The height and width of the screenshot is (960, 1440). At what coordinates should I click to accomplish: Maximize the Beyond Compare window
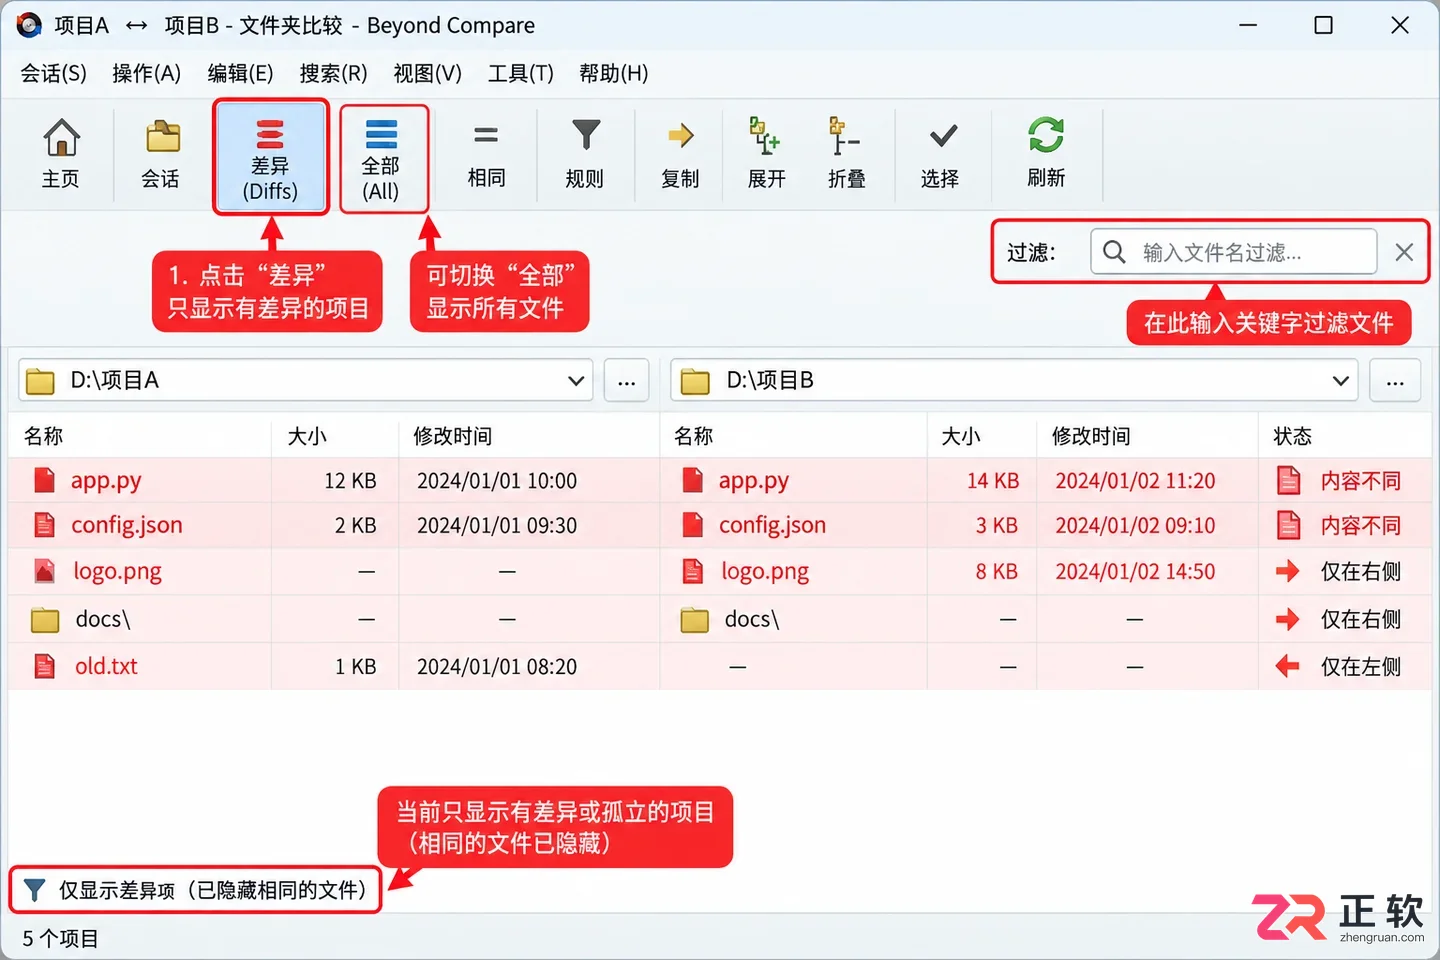click(1323, 25)
